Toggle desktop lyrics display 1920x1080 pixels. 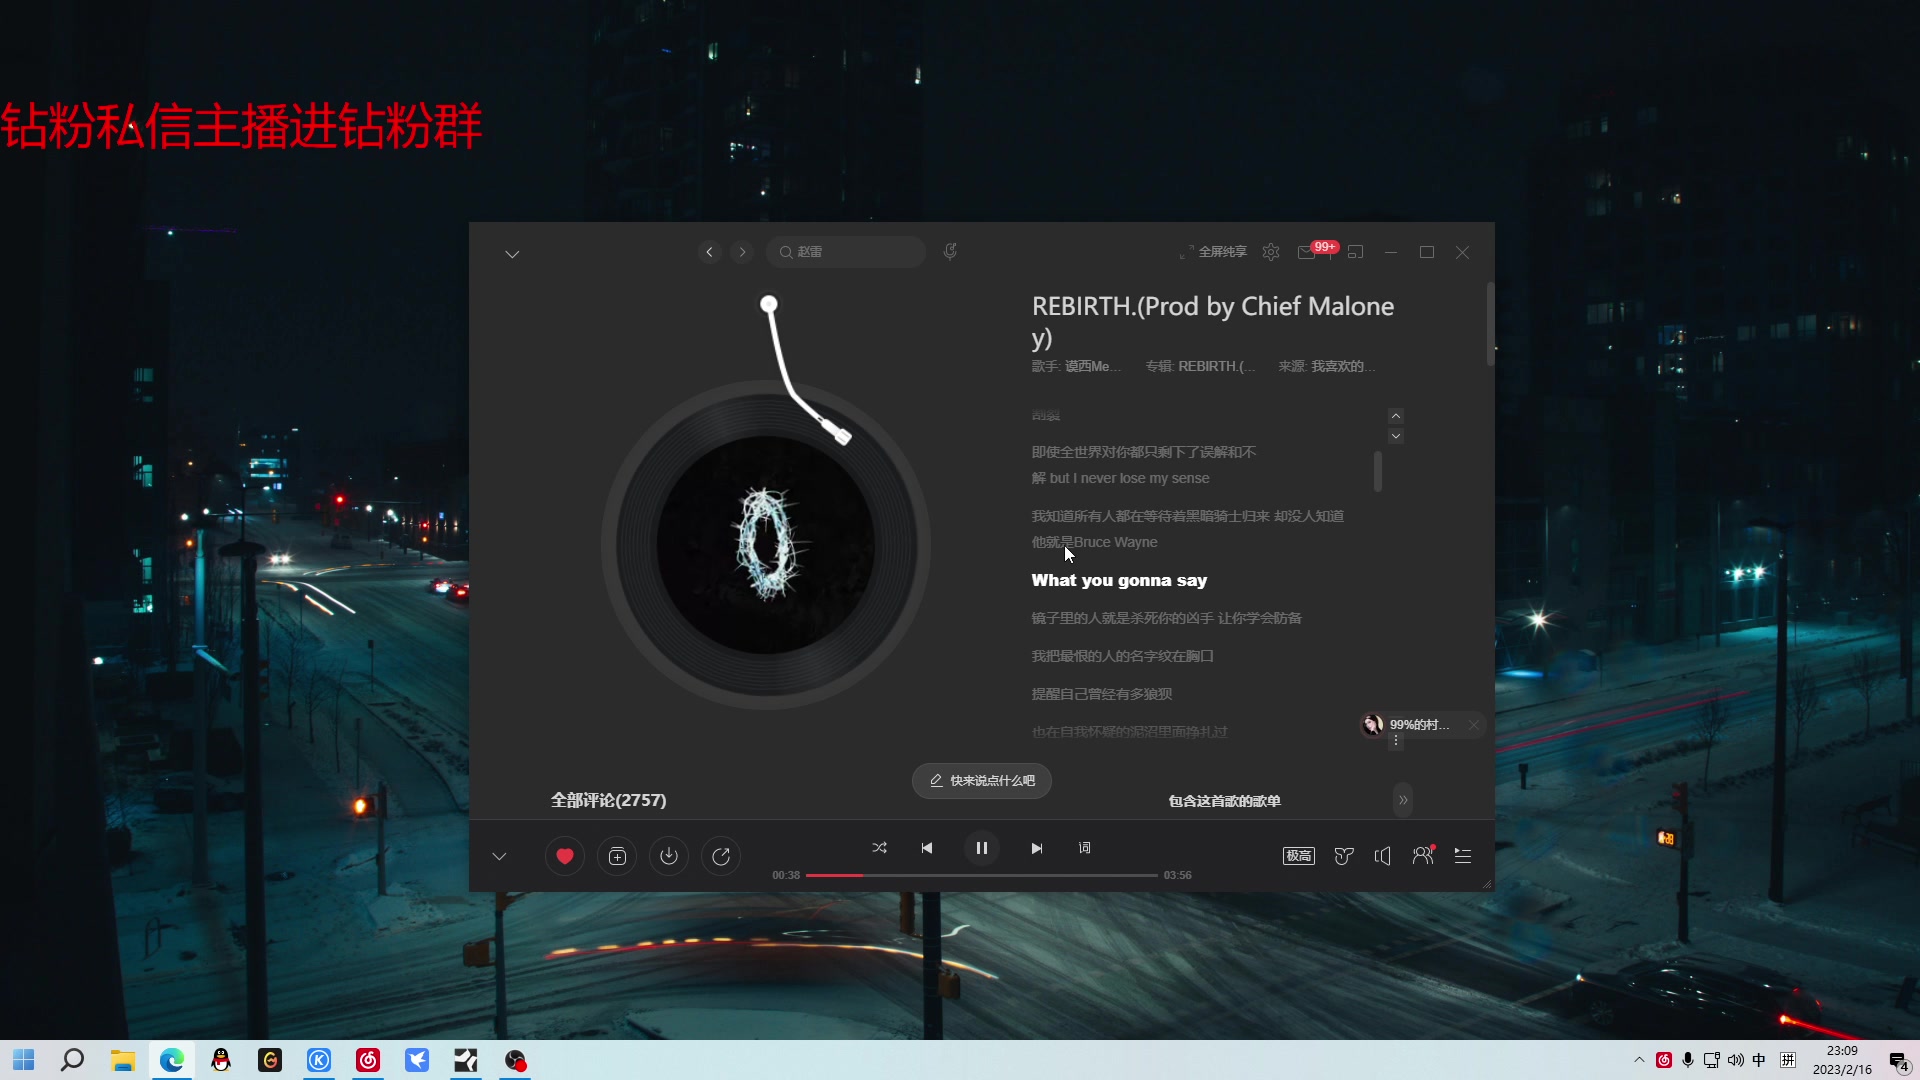(x=1084, y=848)
